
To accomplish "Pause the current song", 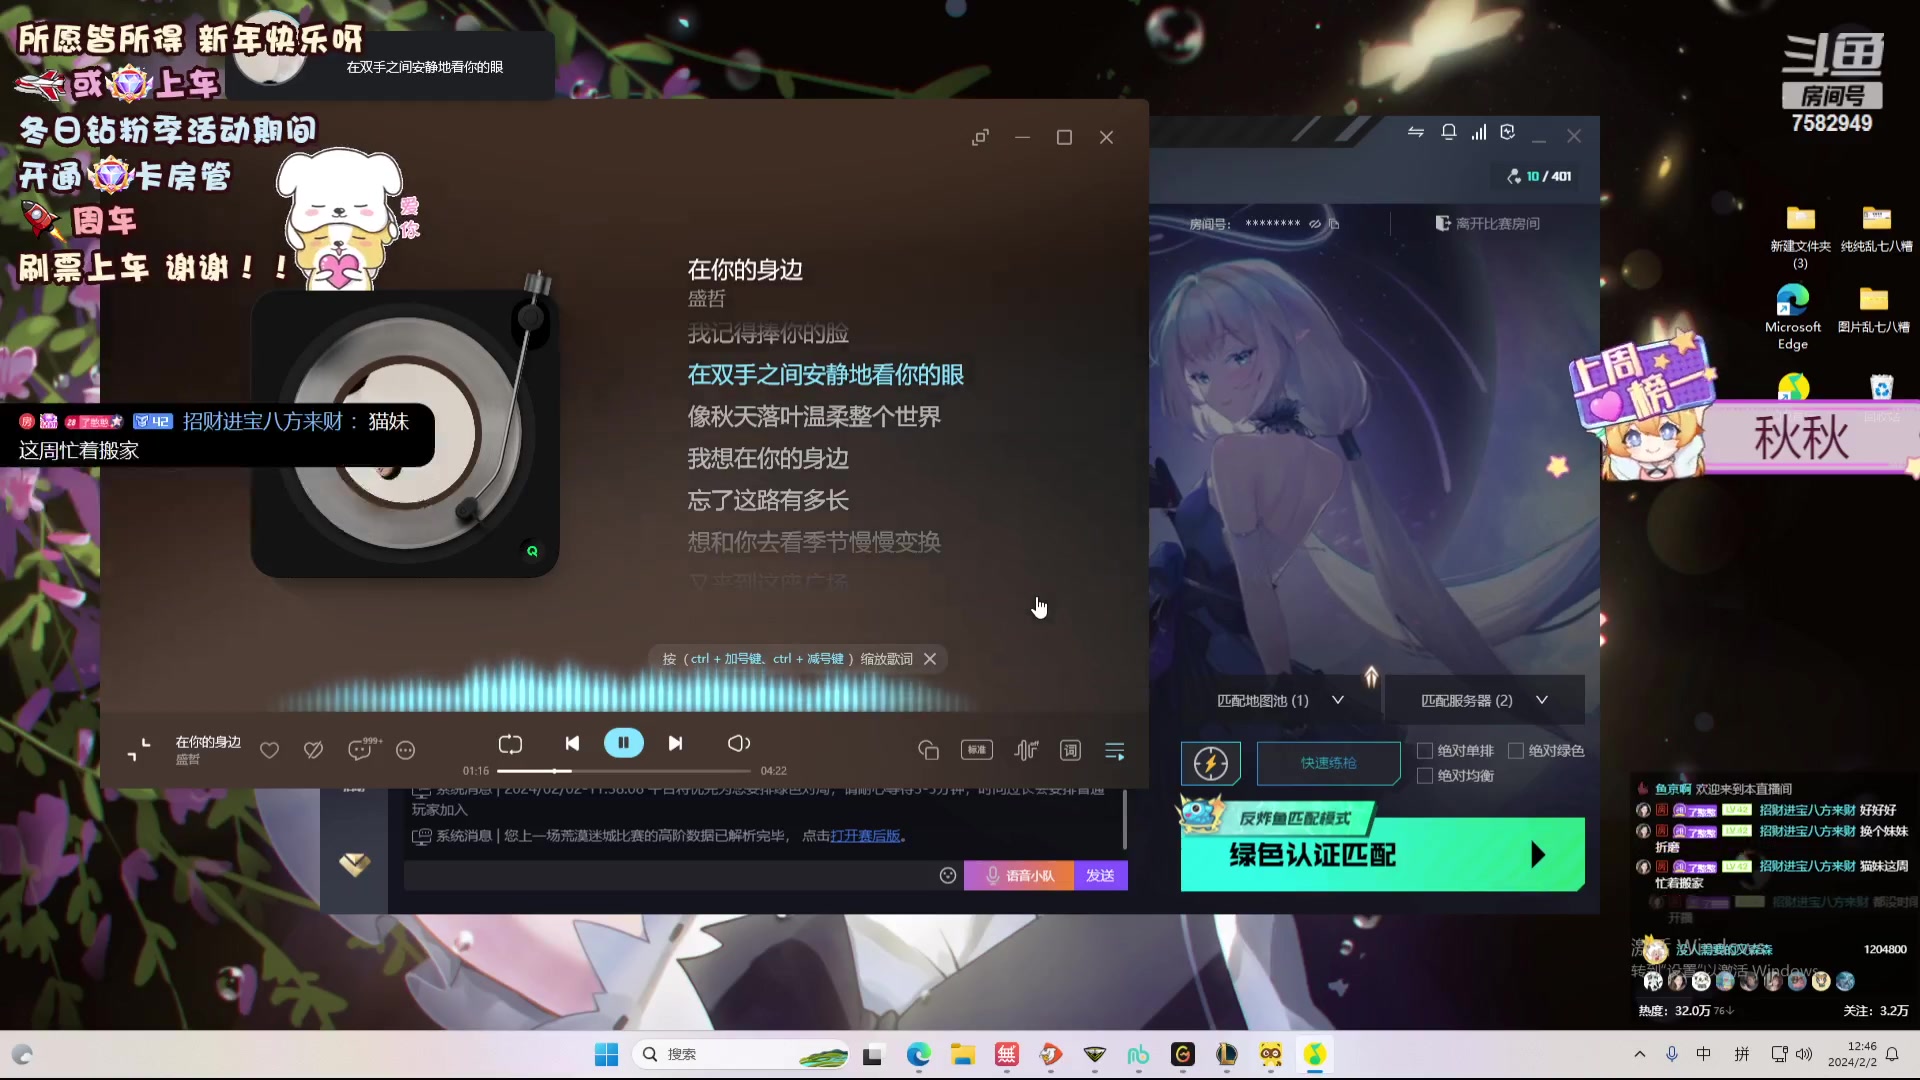I will coord(623,743).
